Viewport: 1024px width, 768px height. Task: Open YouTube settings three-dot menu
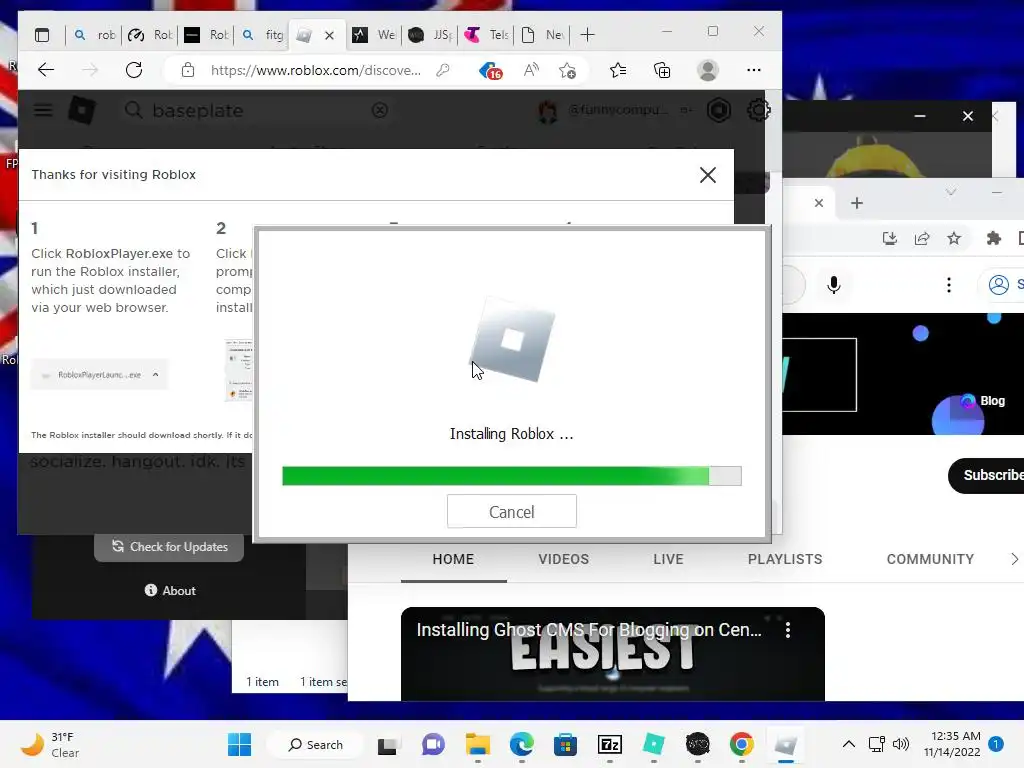pyautogui.click(x=949, y=285)
